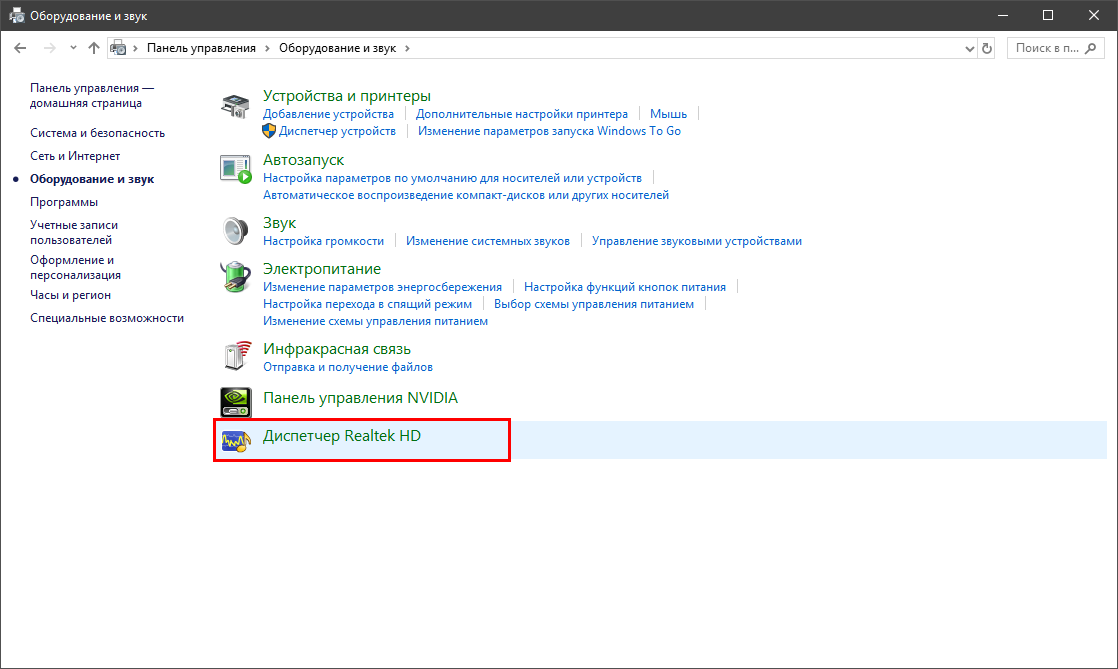Select Оборудование и звук in sidebar
Screen dimensions: 1118x669
92,179
